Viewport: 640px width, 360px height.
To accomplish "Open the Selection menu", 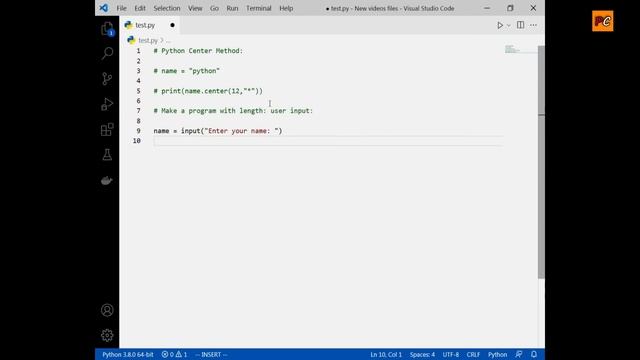I will click(x=167, y=8).
